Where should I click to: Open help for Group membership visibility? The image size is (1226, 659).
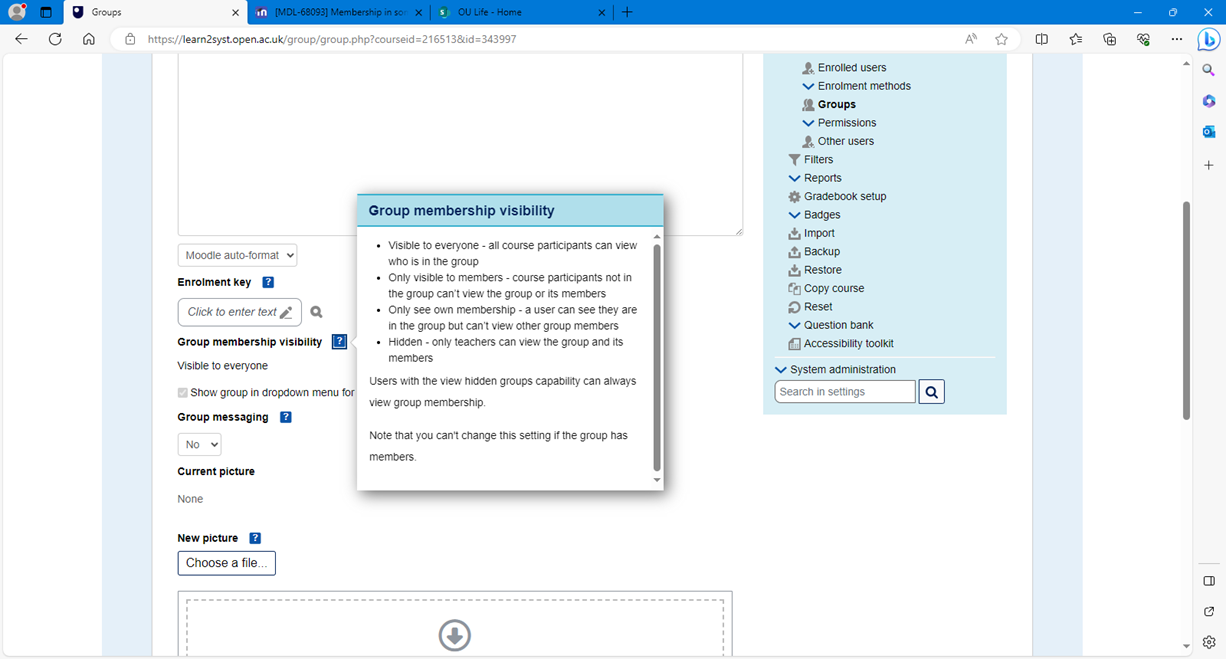(340, 342)
